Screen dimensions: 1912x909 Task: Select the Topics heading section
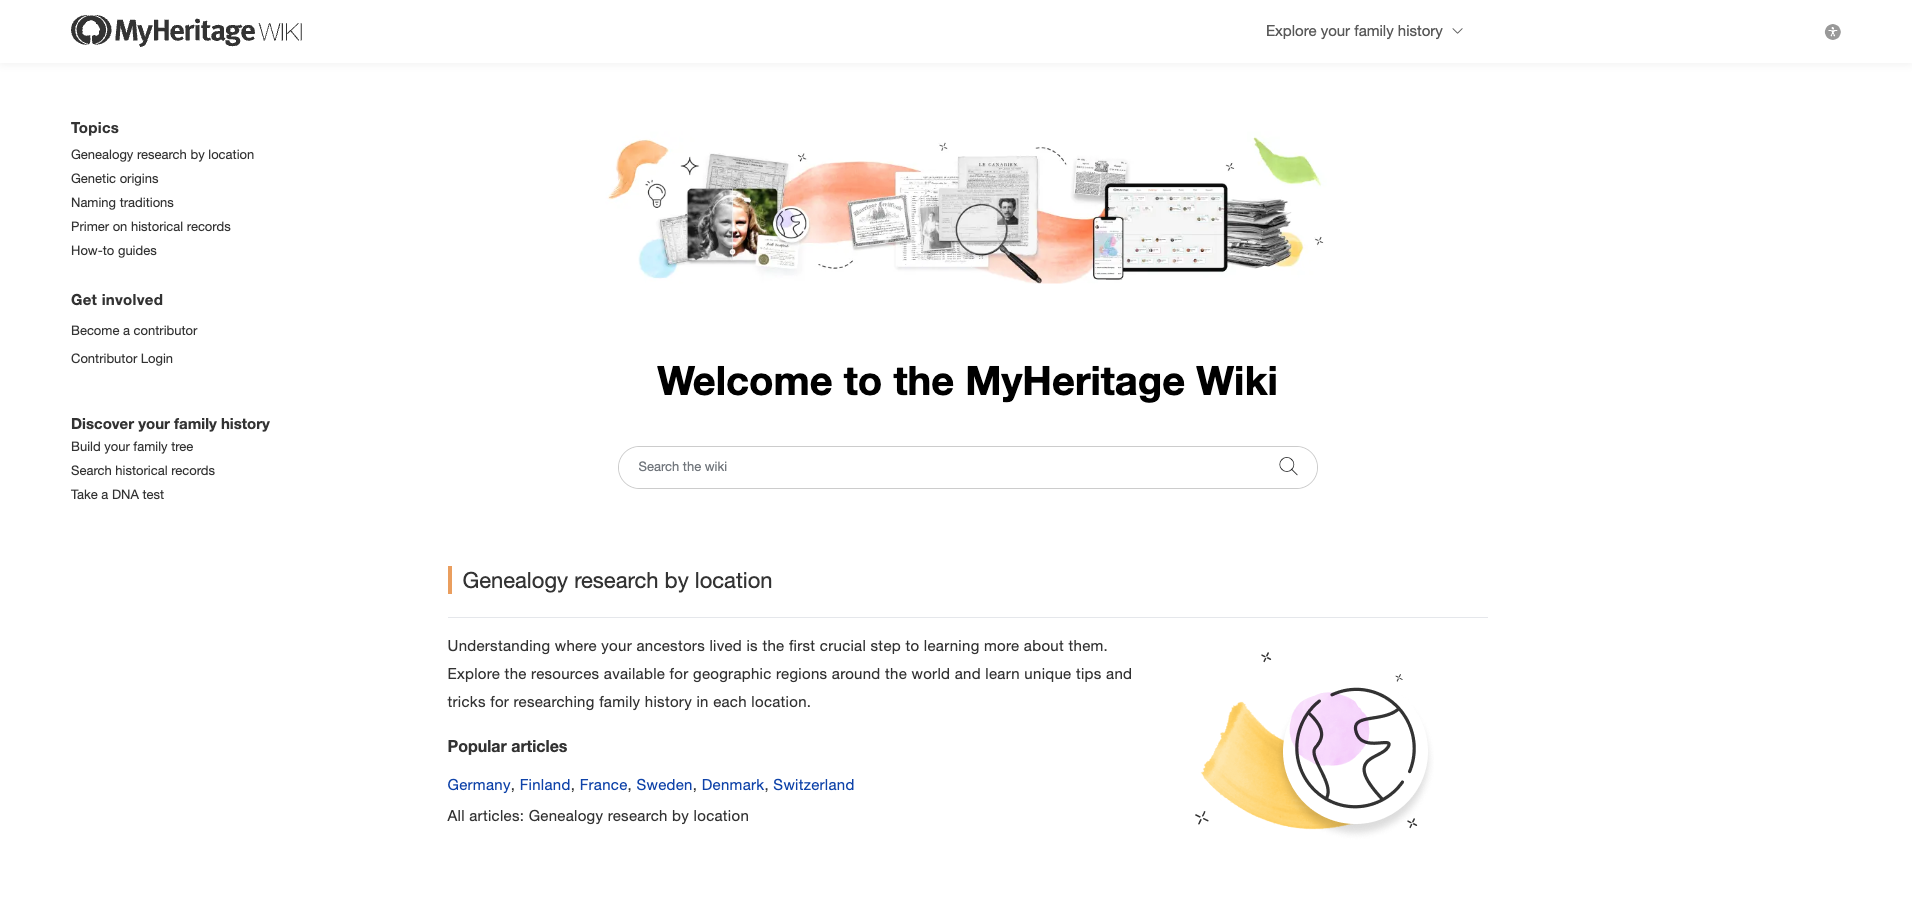(94, 128)
